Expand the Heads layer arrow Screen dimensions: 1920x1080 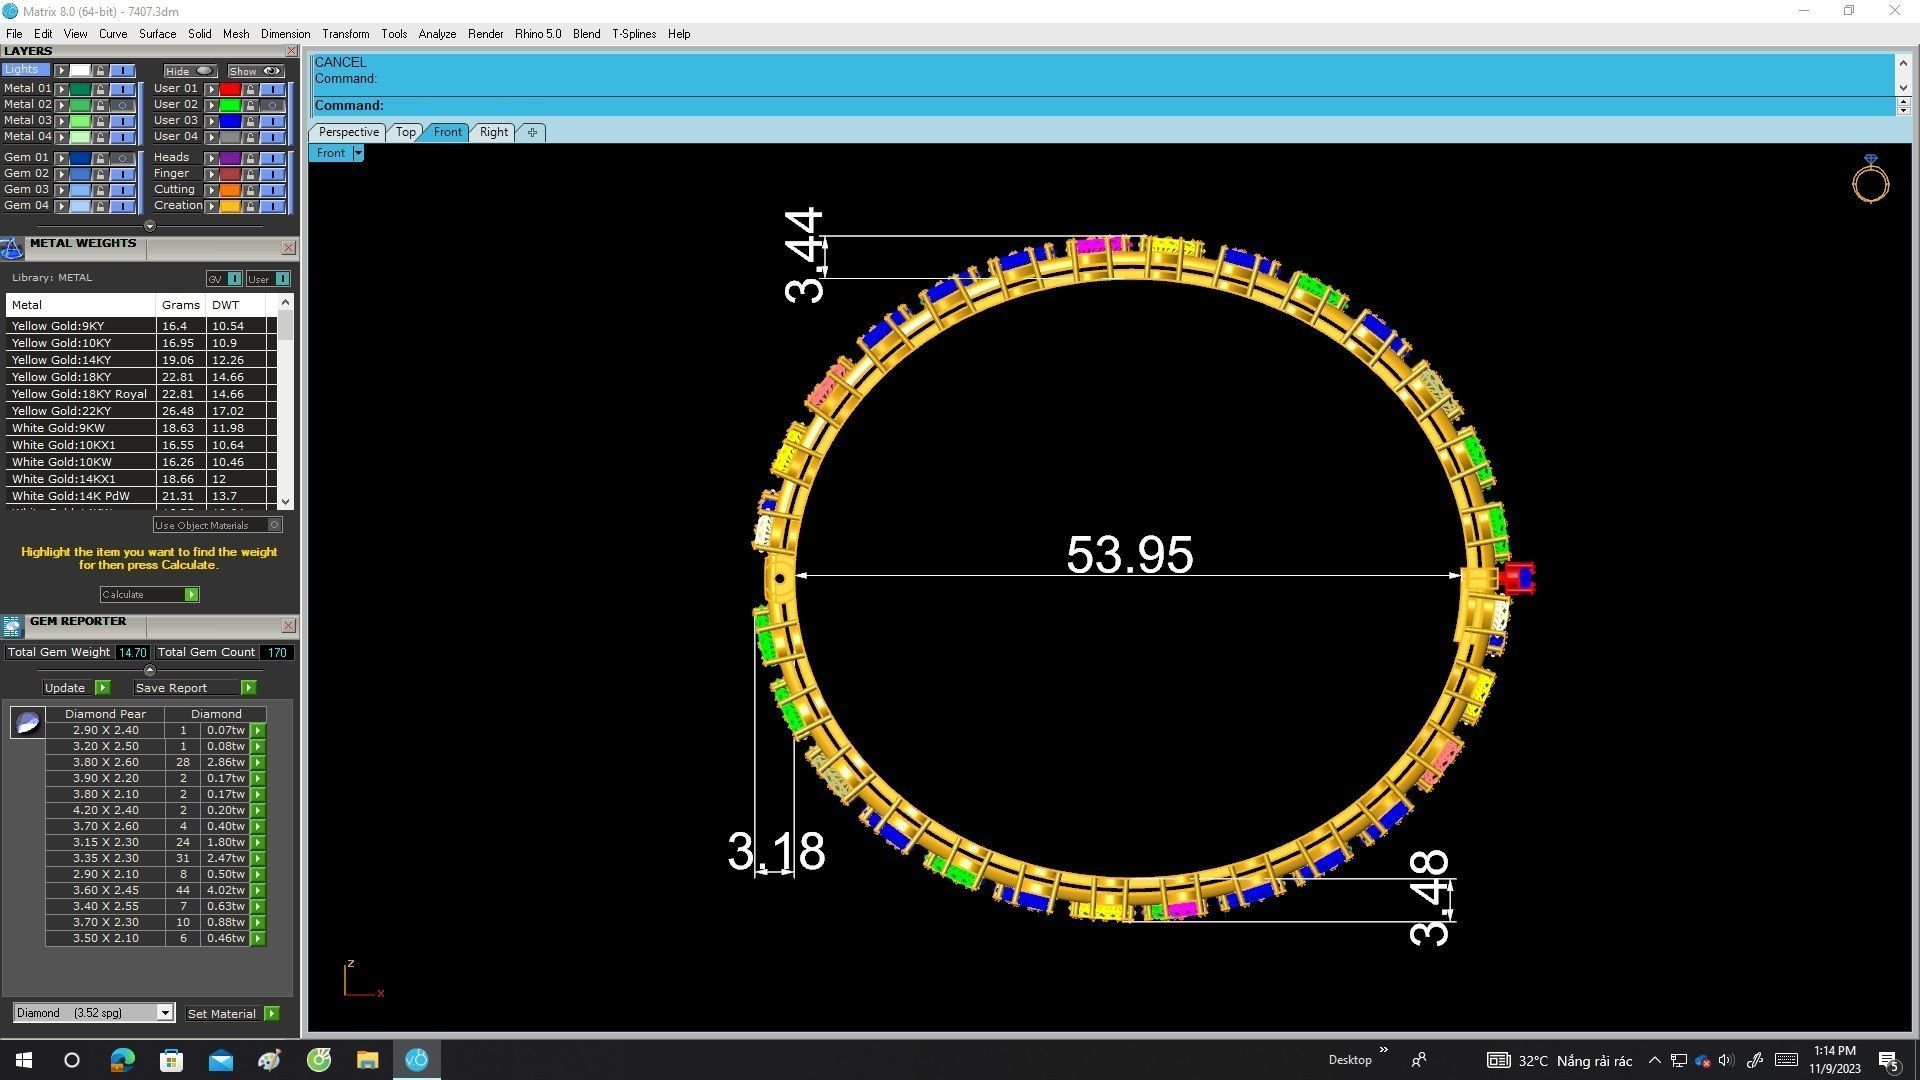pyautogui.click(x=211, y=158)
